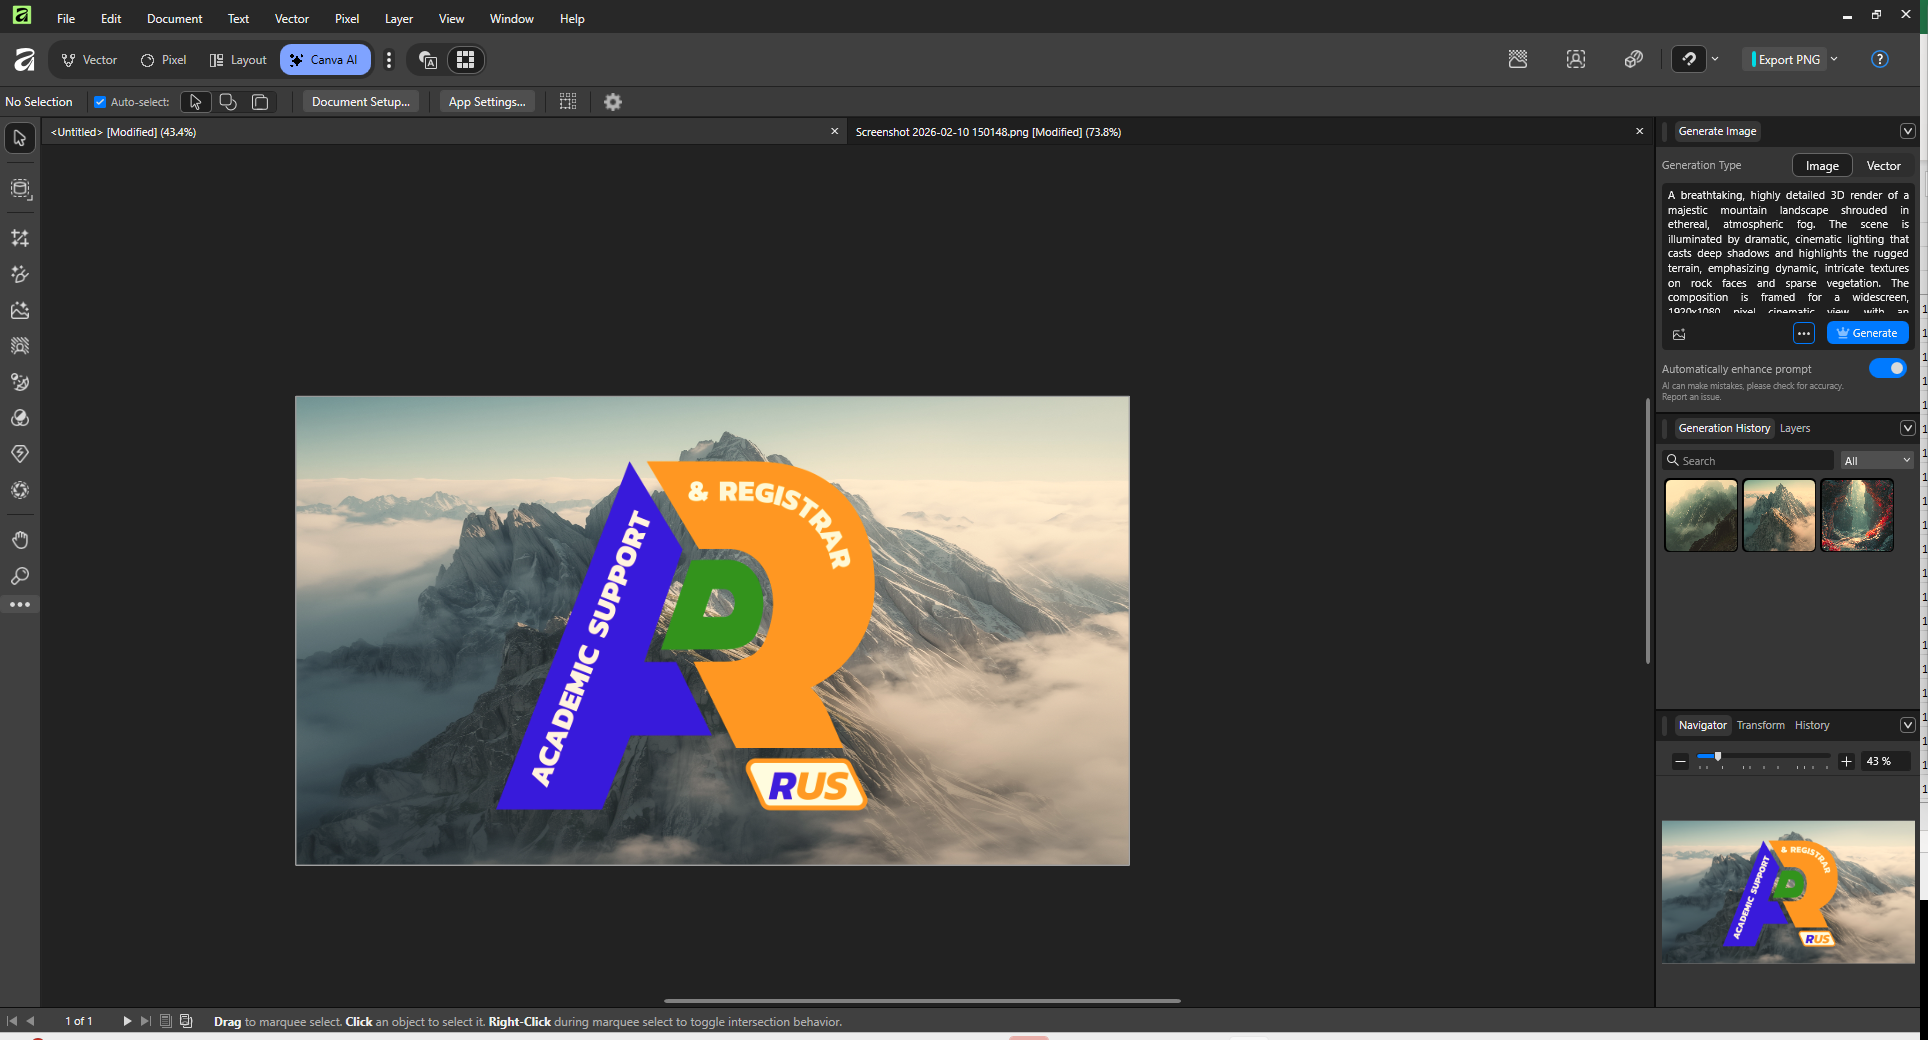Image resolution: width=1928 pixels, height=1040 pixels.
Task: Switch to the Layers panel tab
Action: click(x=1795, y=428)
